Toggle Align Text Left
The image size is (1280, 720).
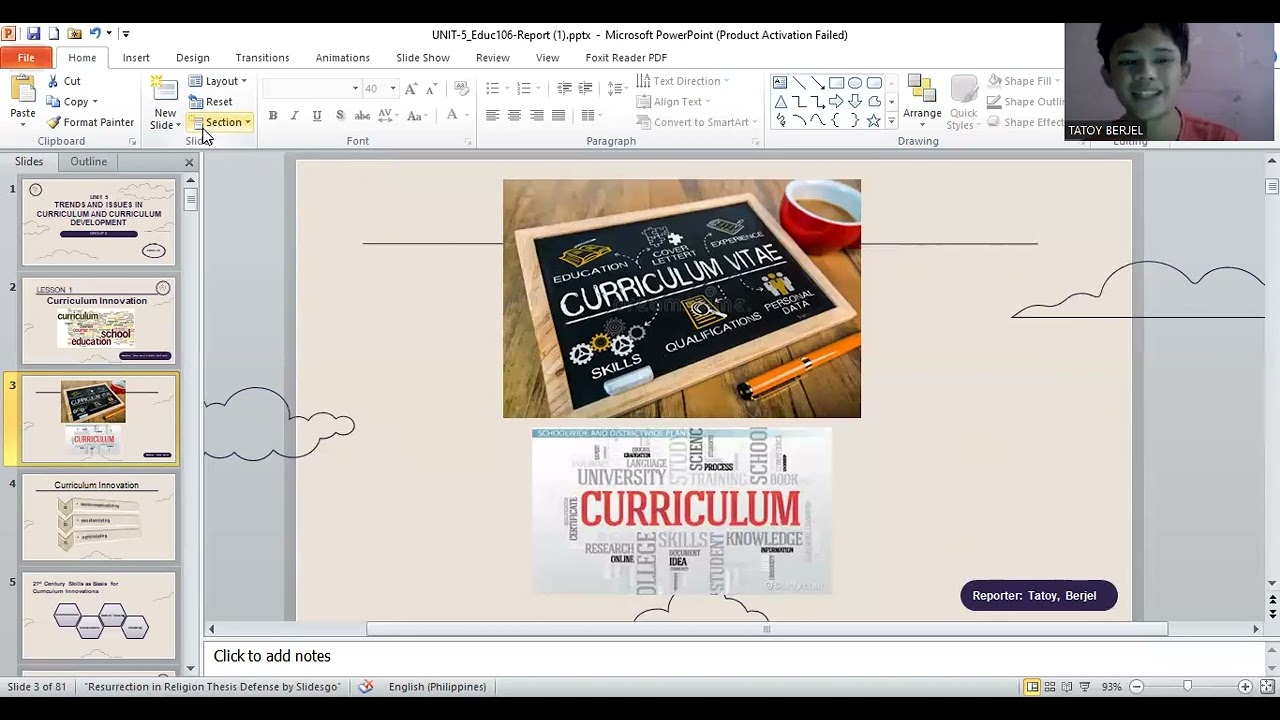pos(492,116)
